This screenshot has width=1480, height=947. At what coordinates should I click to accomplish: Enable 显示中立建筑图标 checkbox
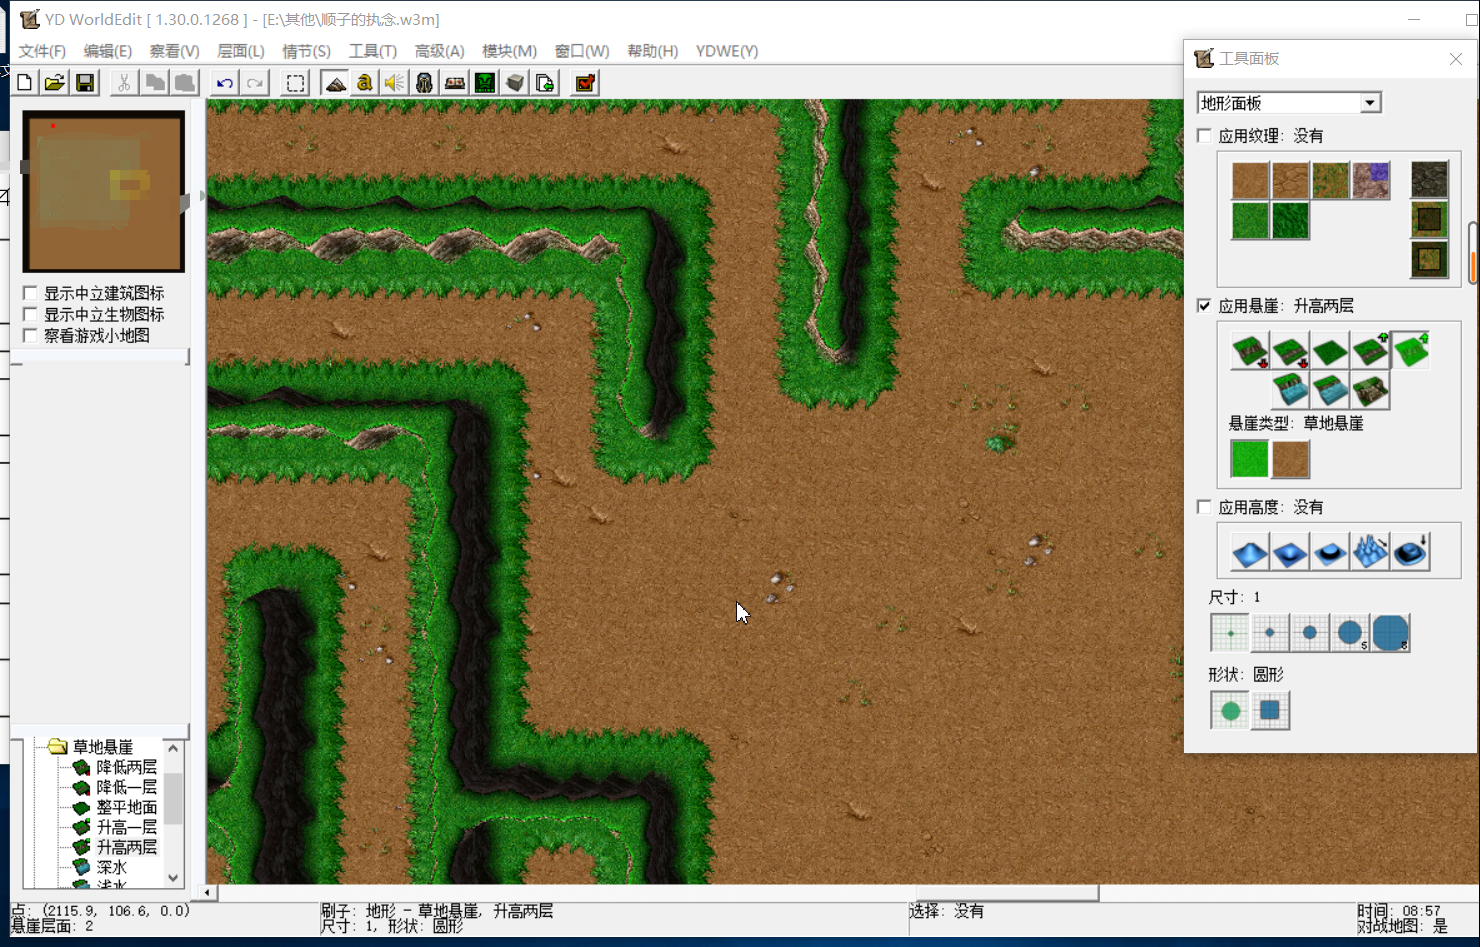tap(30, 293)
